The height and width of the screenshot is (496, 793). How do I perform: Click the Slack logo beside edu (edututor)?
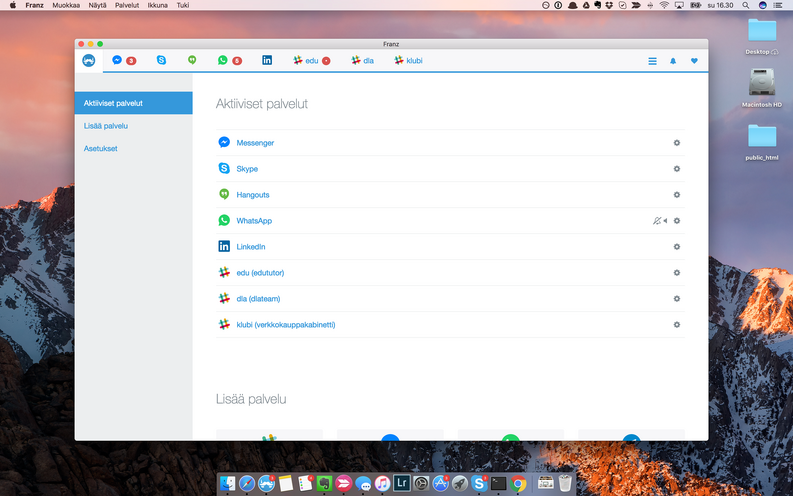pyautogui.click(x=224, y=273)
